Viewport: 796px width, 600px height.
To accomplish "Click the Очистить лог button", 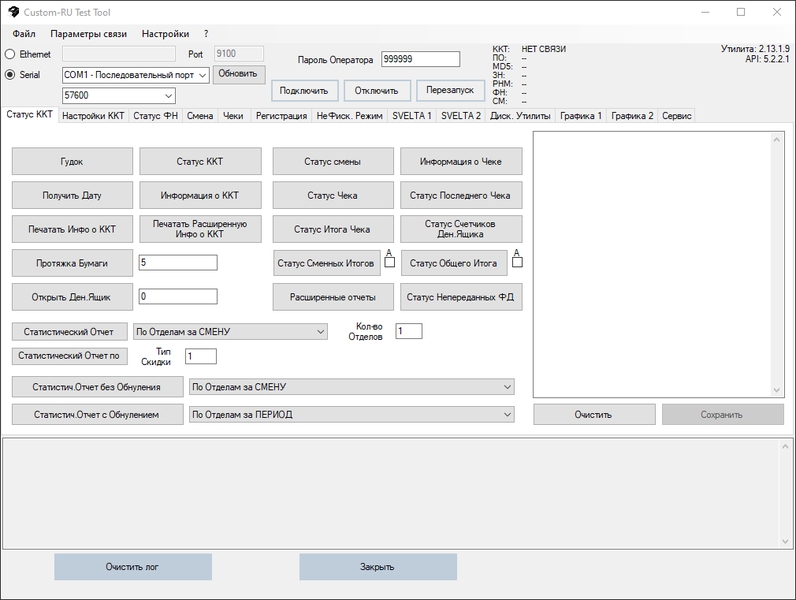I will coord(132,567).
